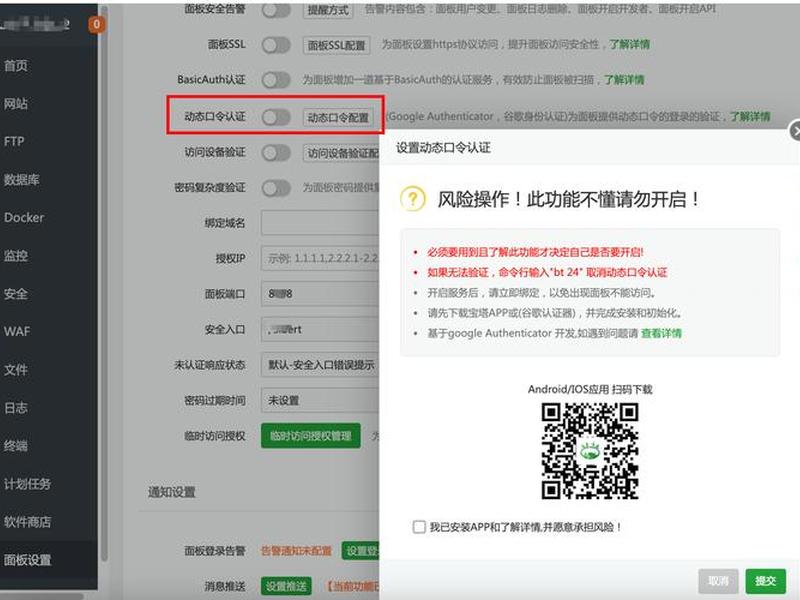Image resolution: width=800 pixels, height=600 pixels.
Task: Open 终端 in the sidebar
Action: [16, 445]
